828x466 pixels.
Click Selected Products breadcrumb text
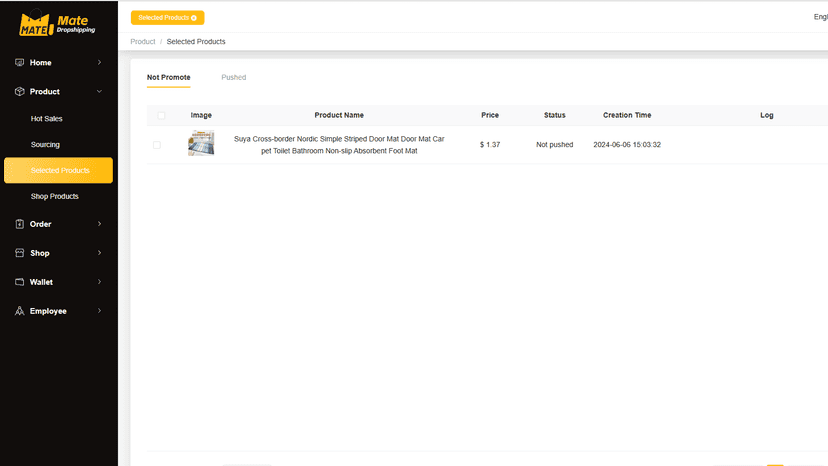pos(196,42)
